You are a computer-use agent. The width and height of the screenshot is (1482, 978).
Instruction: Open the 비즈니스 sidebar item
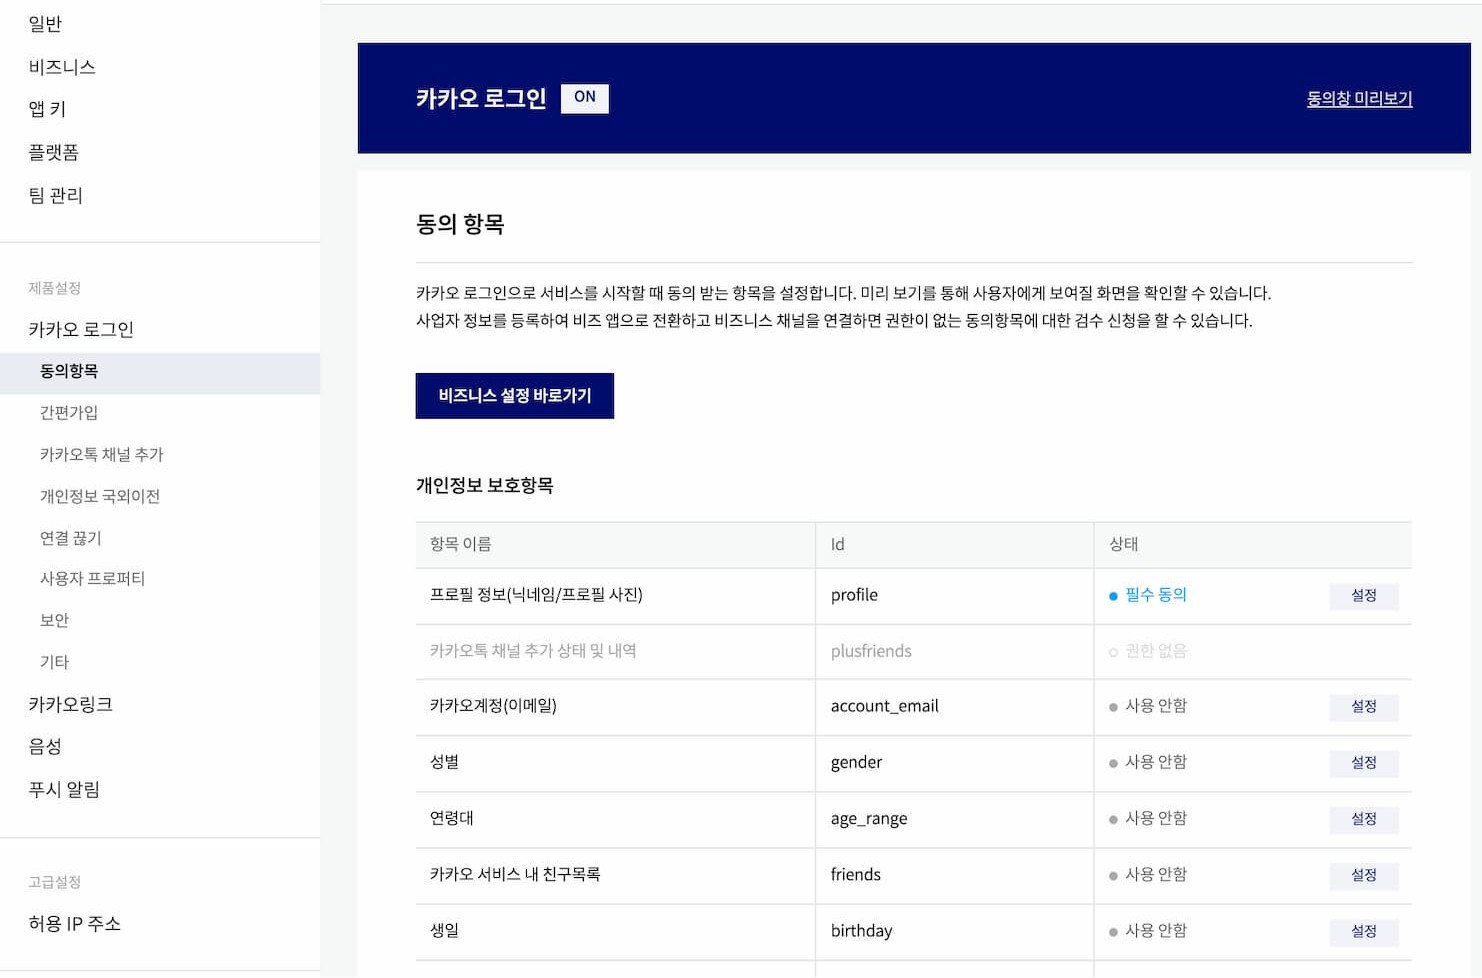[62, 66]
